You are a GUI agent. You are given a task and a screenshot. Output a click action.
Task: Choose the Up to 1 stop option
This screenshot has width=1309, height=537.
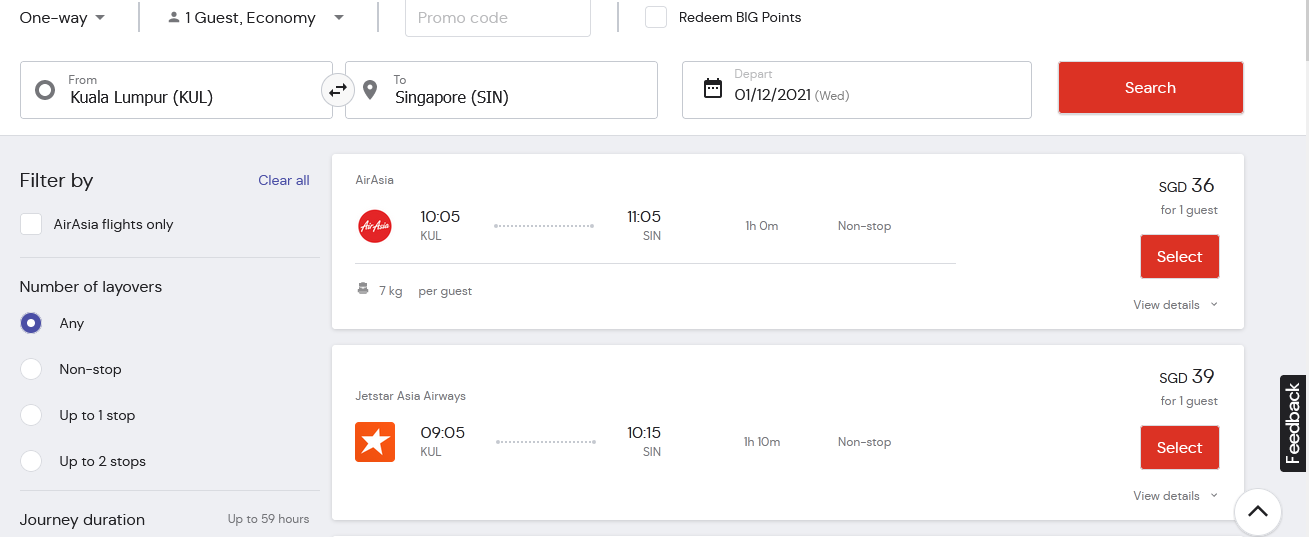31,415
